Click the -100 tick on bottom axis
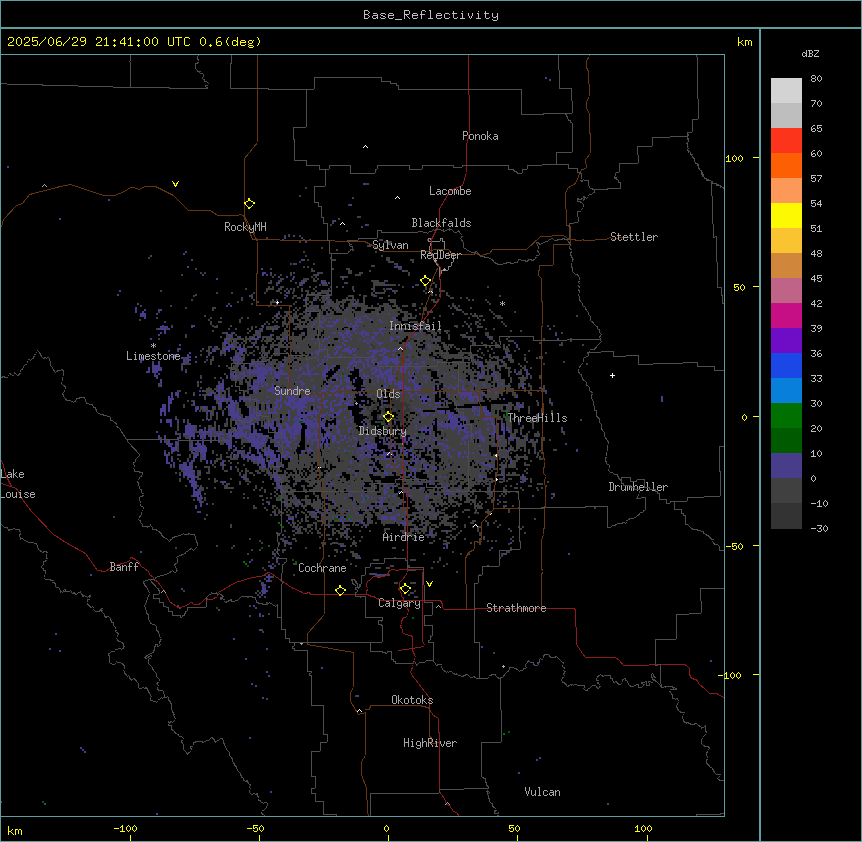This screenshot has height=842, width=862. 125,828
